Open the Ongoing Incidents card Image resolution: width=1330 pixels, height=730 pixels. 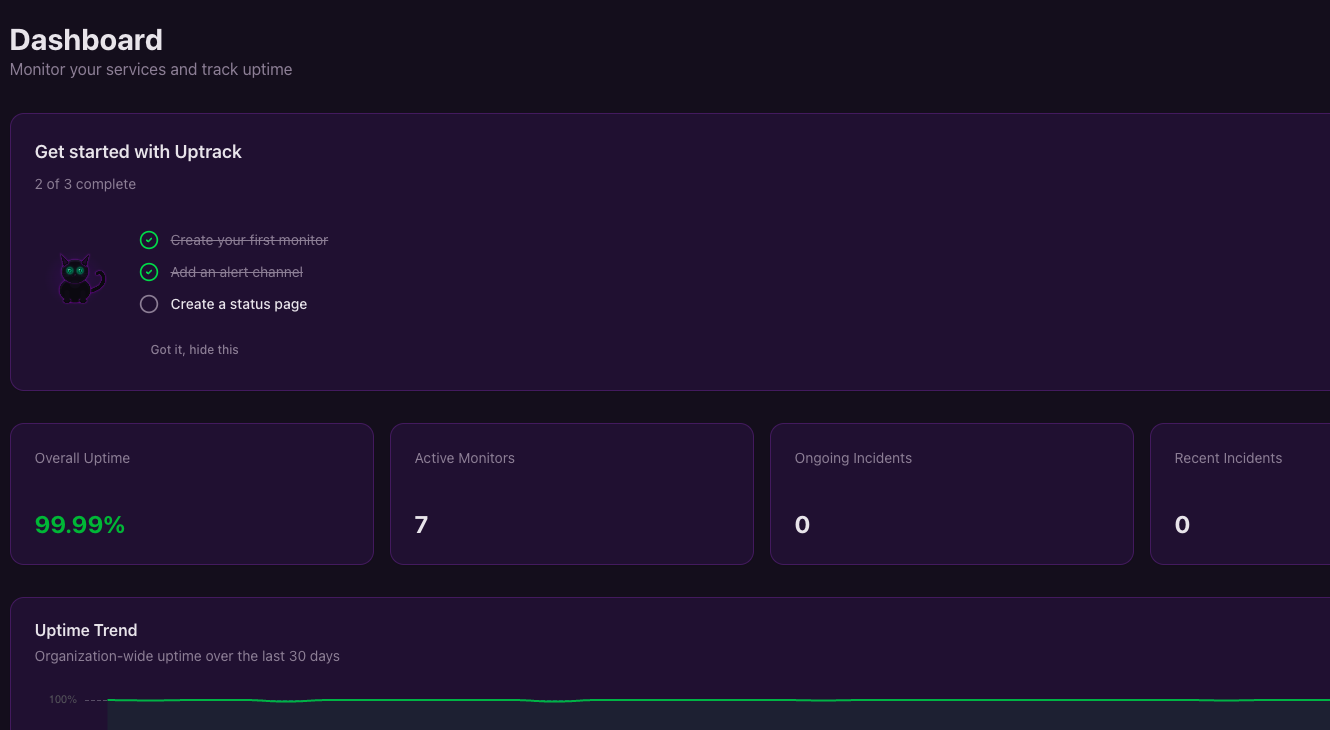[x=951, y=493]
